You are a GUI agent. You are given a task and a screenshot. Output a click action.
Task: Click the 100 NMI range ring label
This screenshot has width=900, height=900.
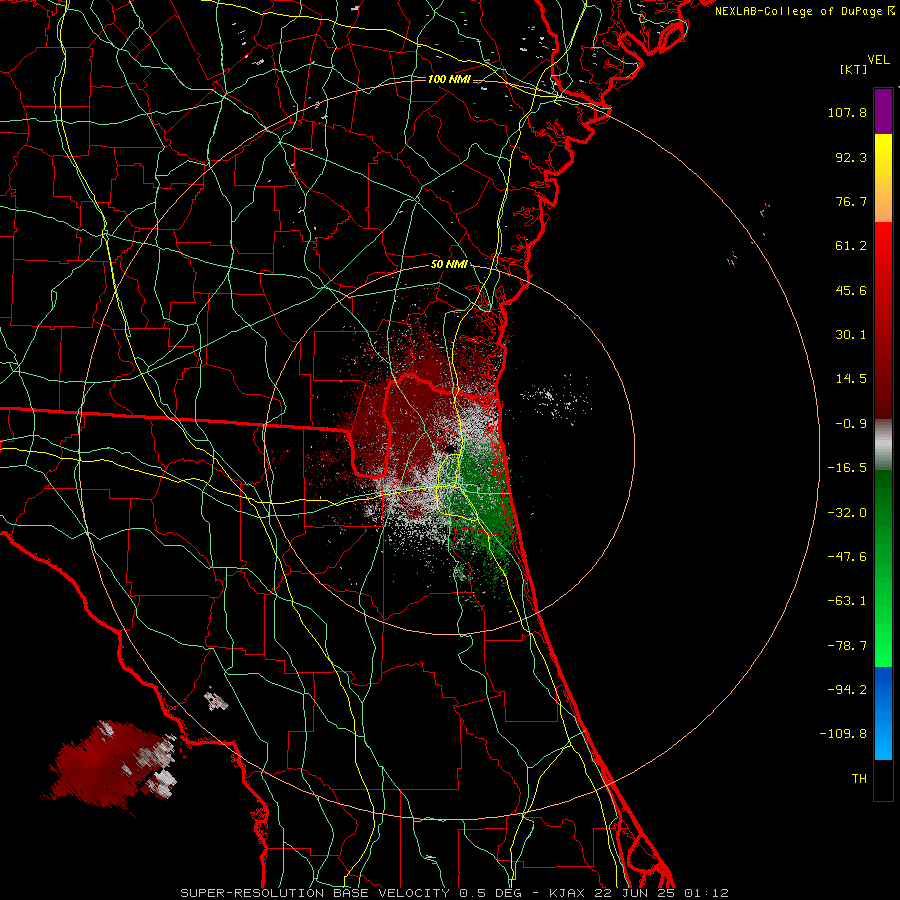point(449,79)
